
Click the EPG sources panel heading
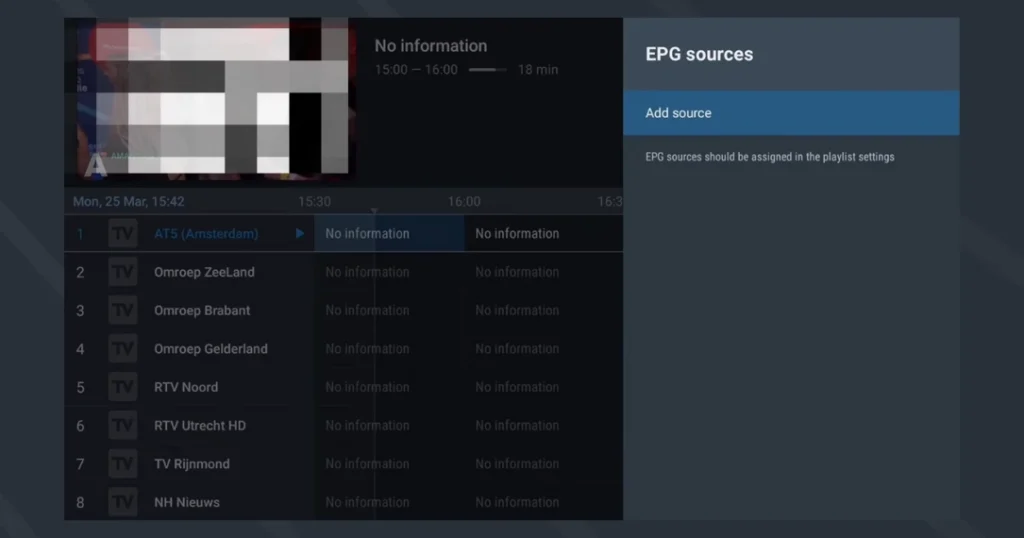pyautogui.click(x=699, y=54)
